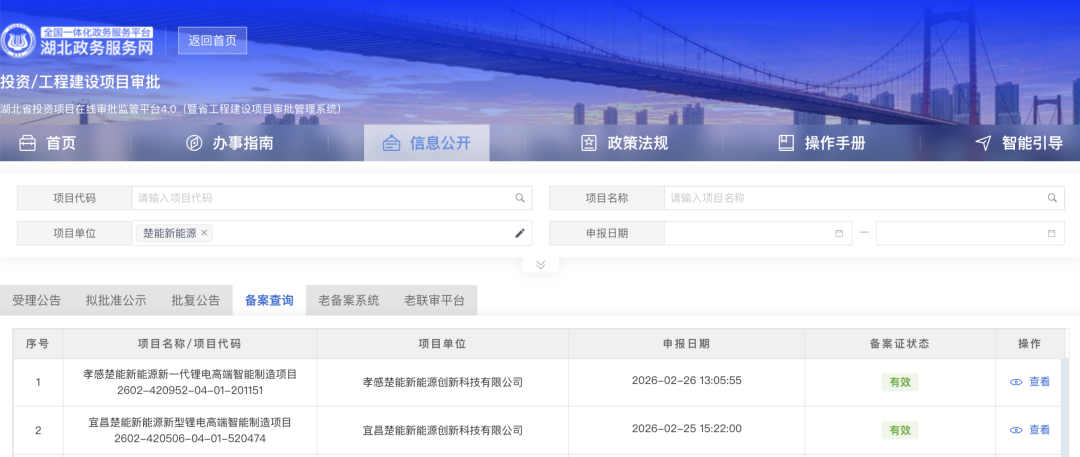The width and height of the screenshot is (1080, 457).
Task: Click the eye icon in 孝感 row
Action: click(1016, 382)
